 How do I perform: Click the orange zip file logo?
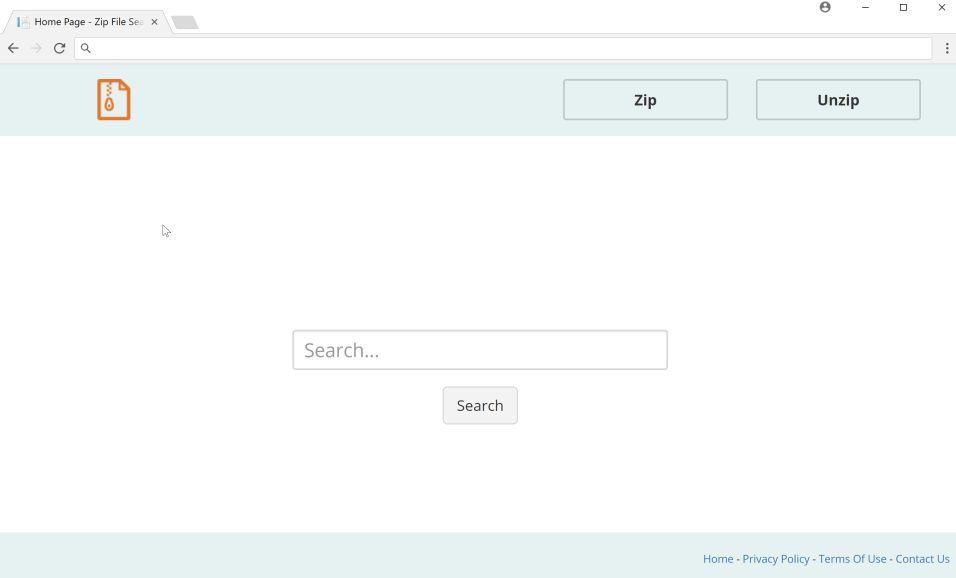click(113, 99)
